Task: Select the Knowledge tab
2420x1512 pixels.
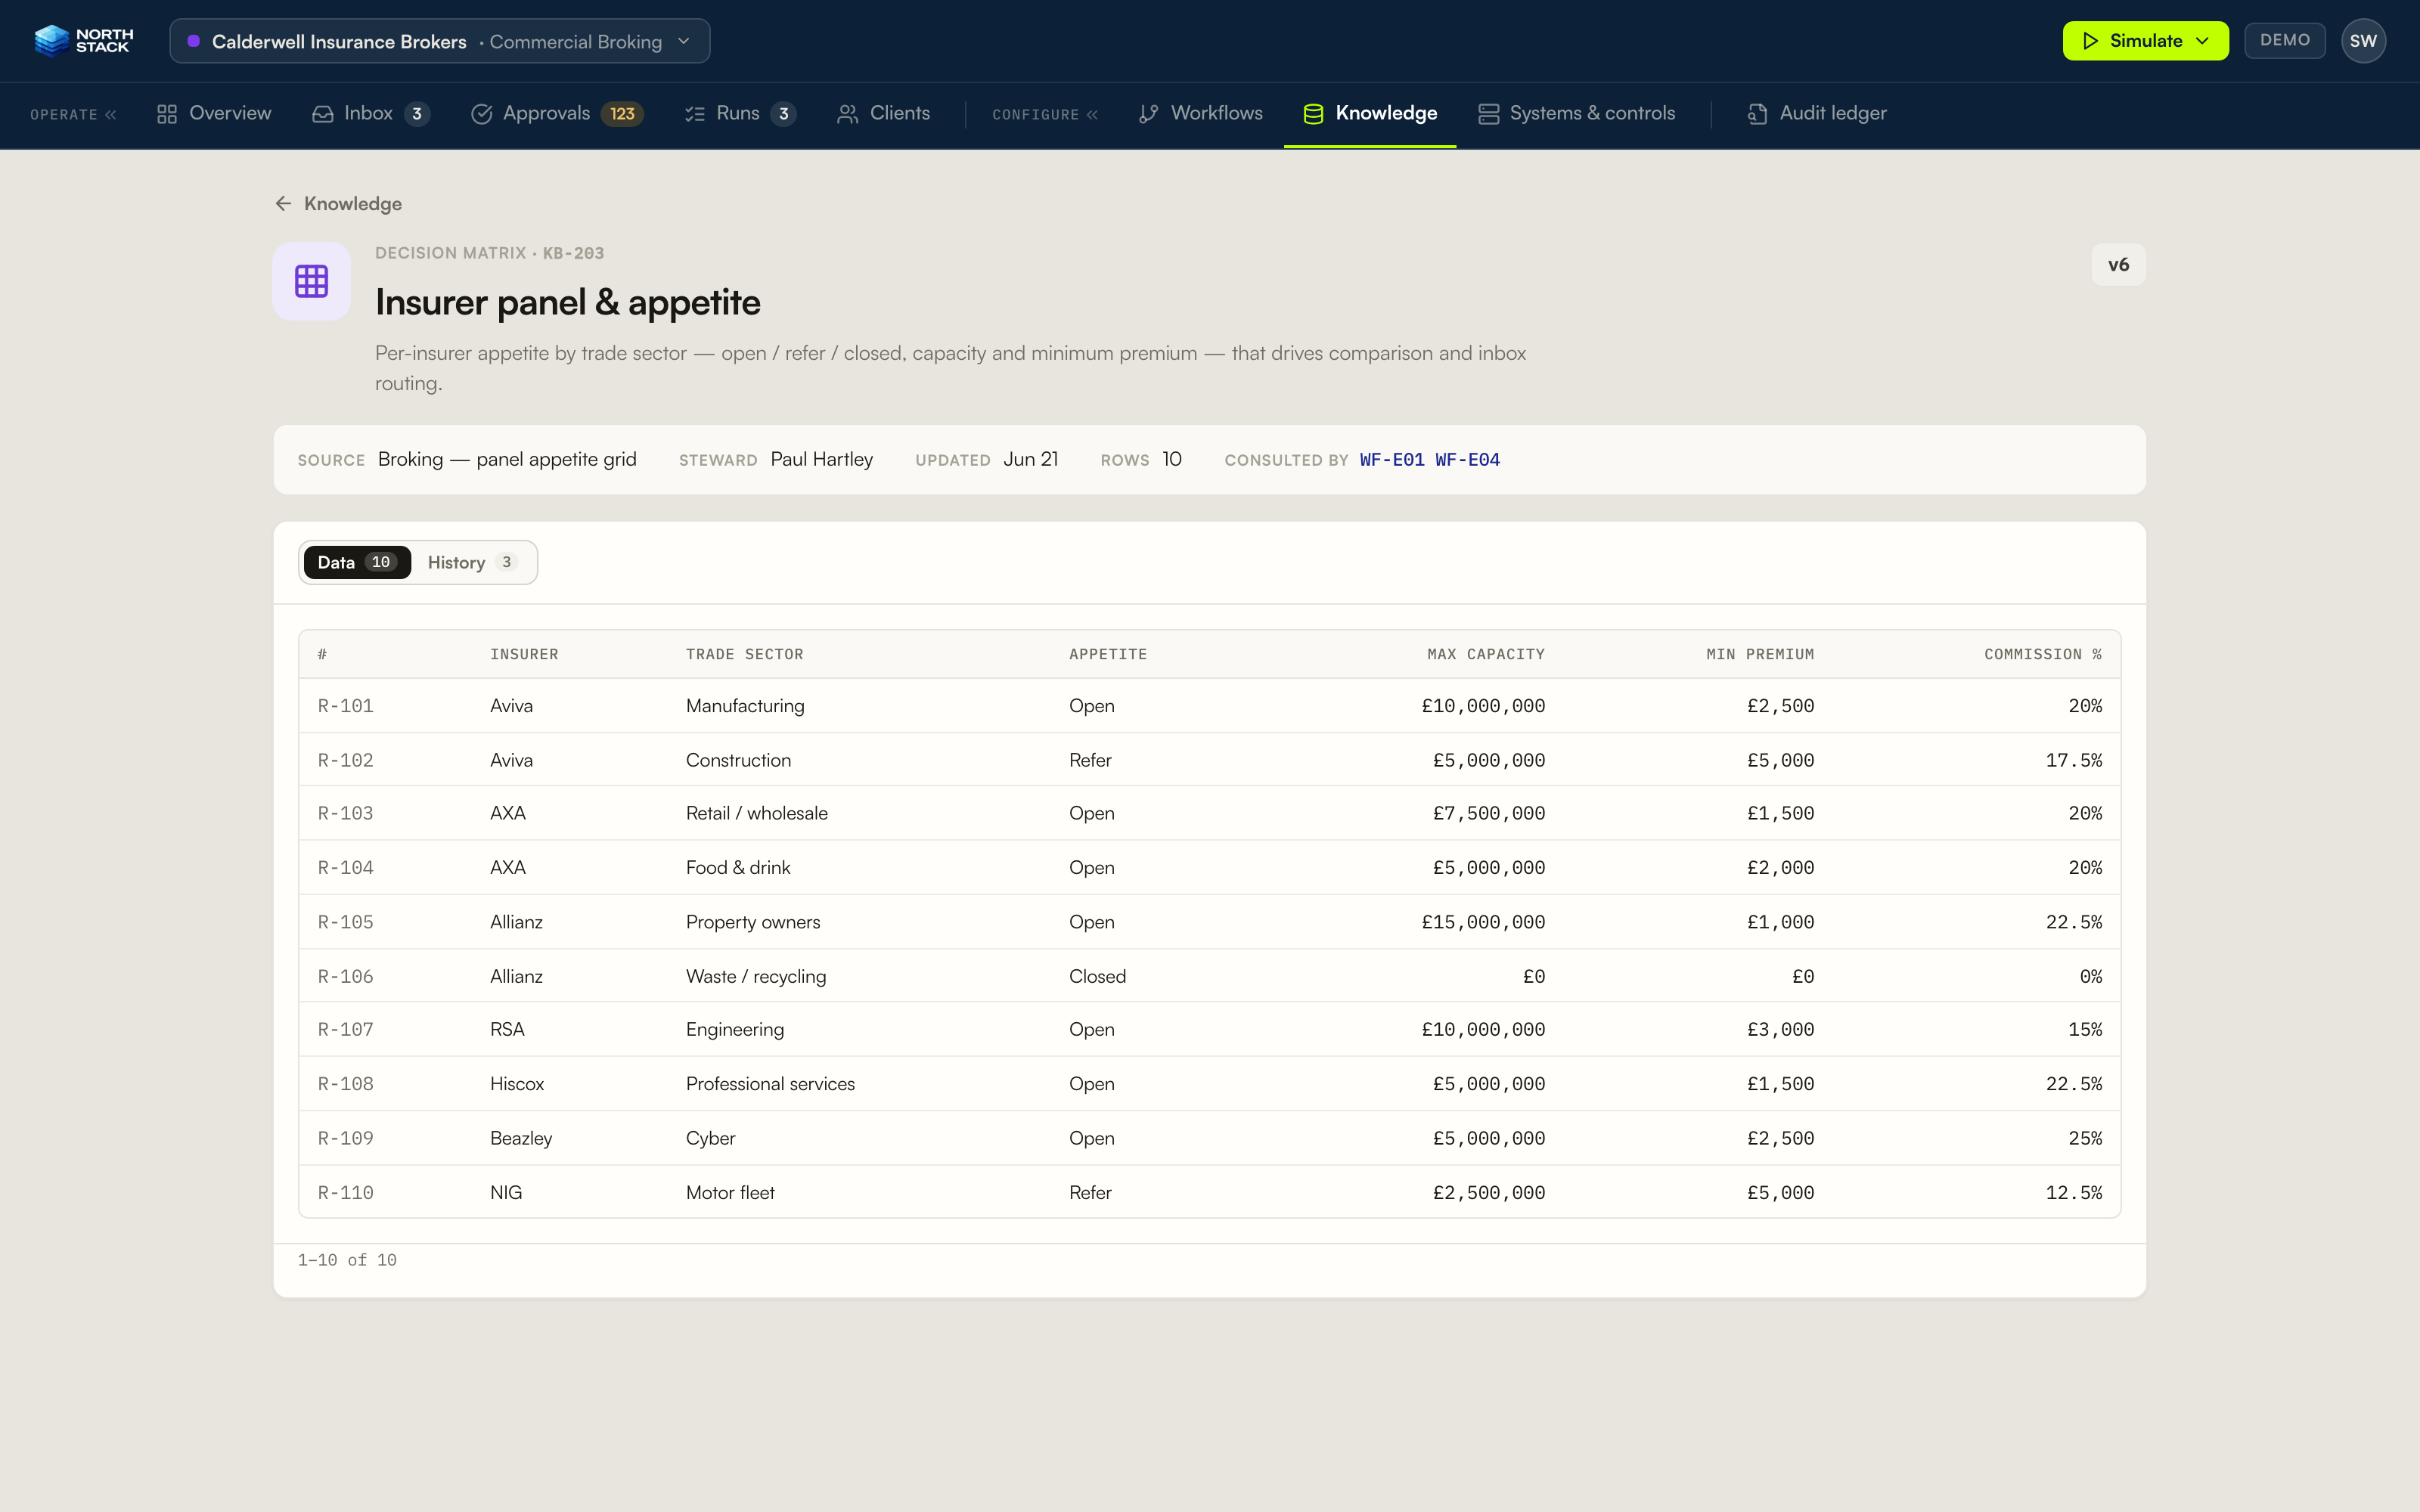Action: point(1370,114)
